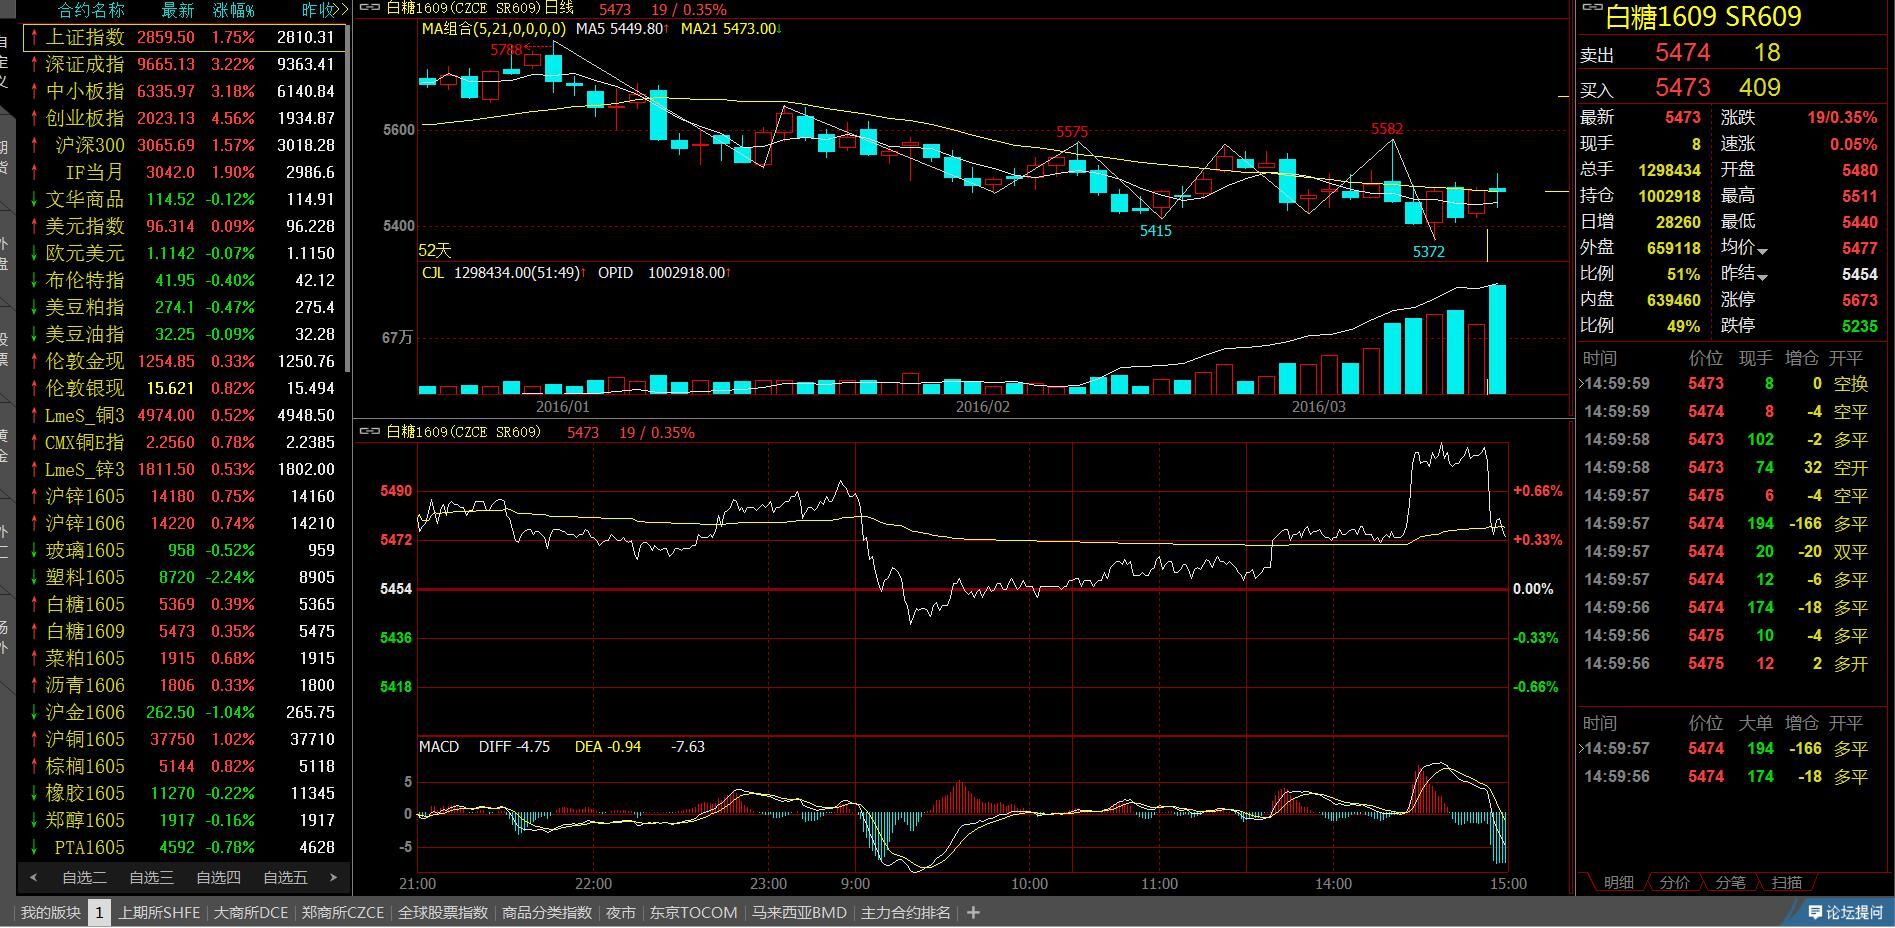Select the 分价 tab in the detail panel
The width and height of the screenshot is (1895, 928).
pyautogui.click(x=1674, y=882)
